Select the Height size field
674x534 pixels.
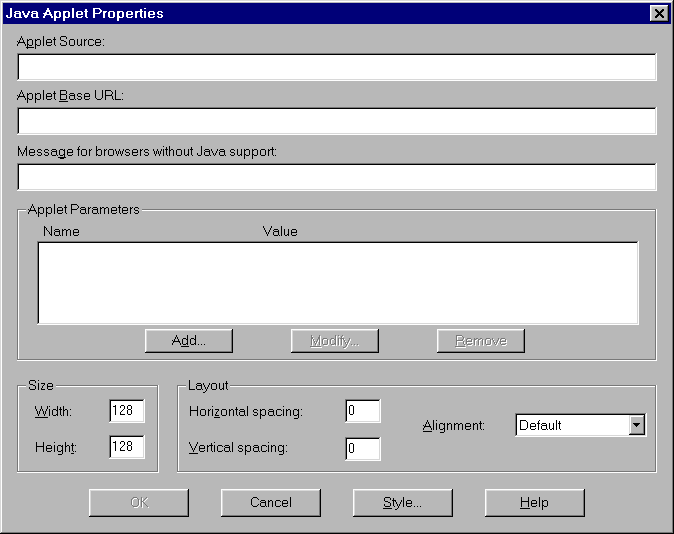click(127, 447)
